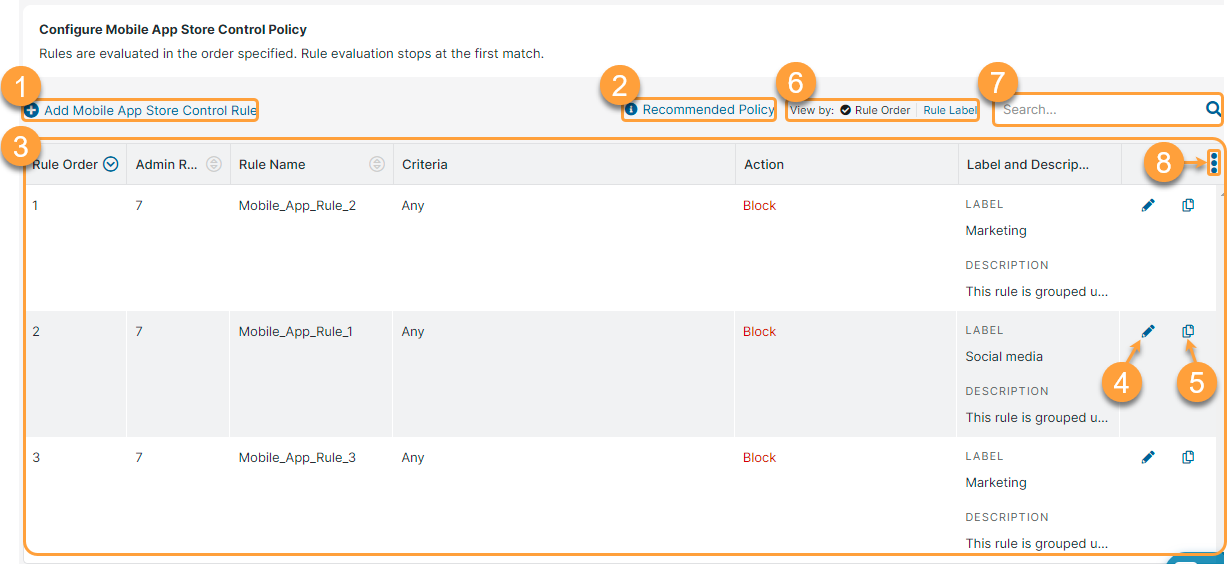Click the Recommended Policy info icon
Screen dimensions: 1227x564
[x=631, y=110]
